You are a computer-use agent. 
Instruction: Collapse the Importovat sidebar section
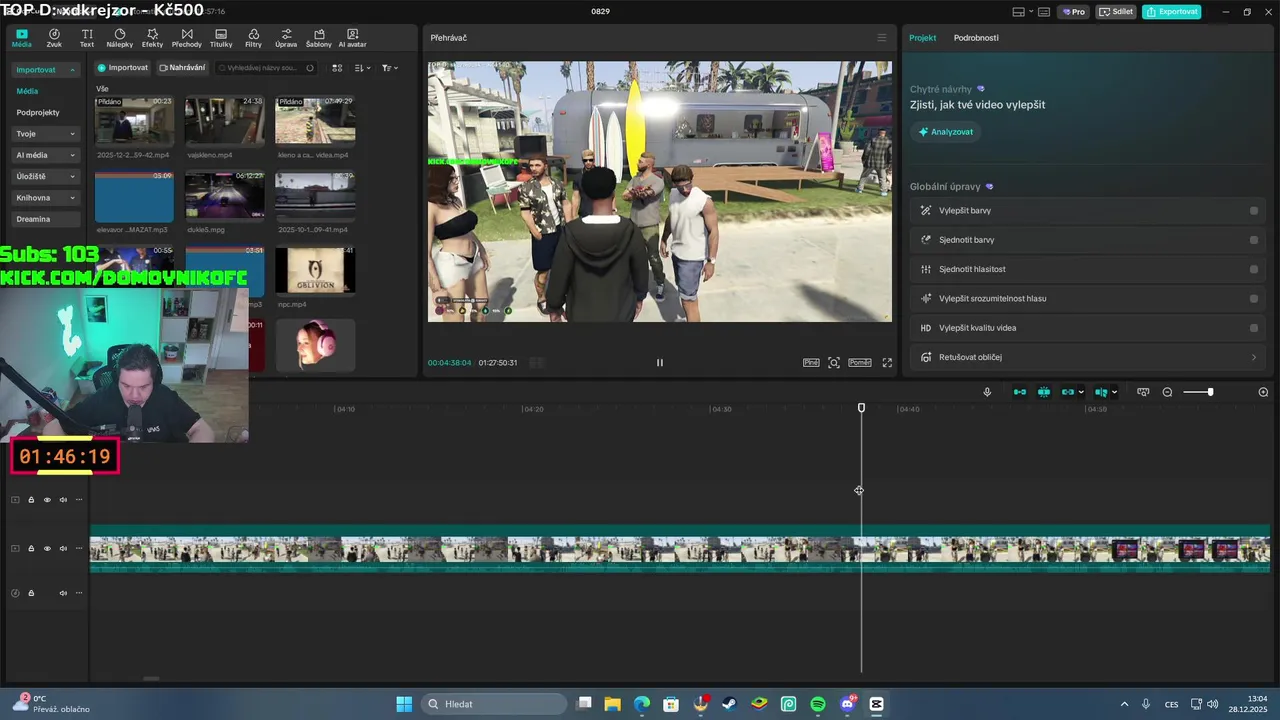(72, 70)
